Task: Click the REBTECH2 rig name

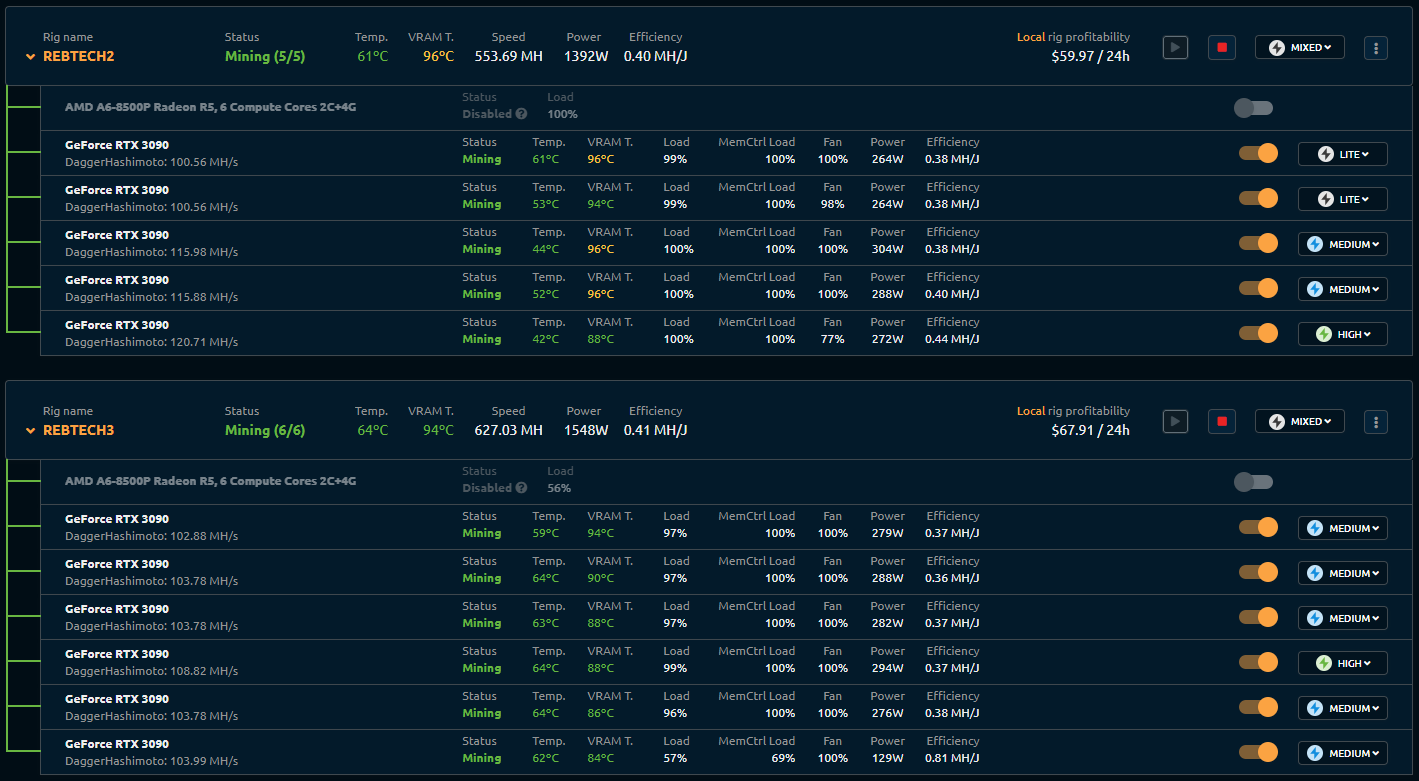Action: pyautogui.click(x=79, y=57)
